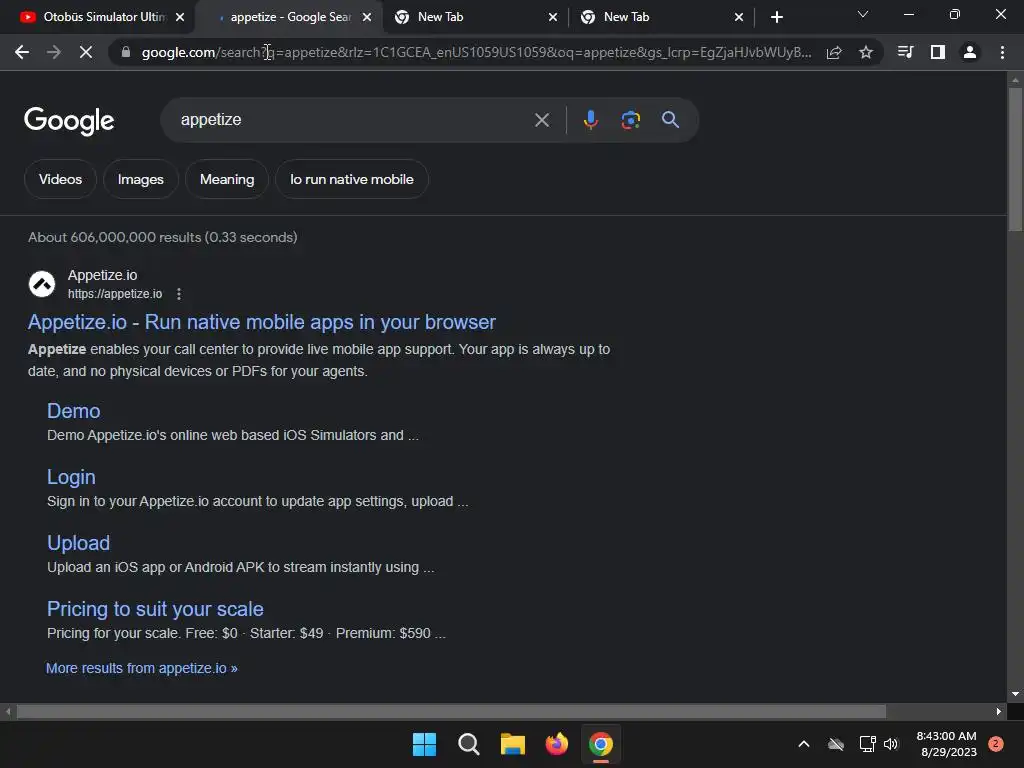Viewport: 1024px width, 768px height.
Task: Share this page using share icon
Action: (x=834, y=52)
